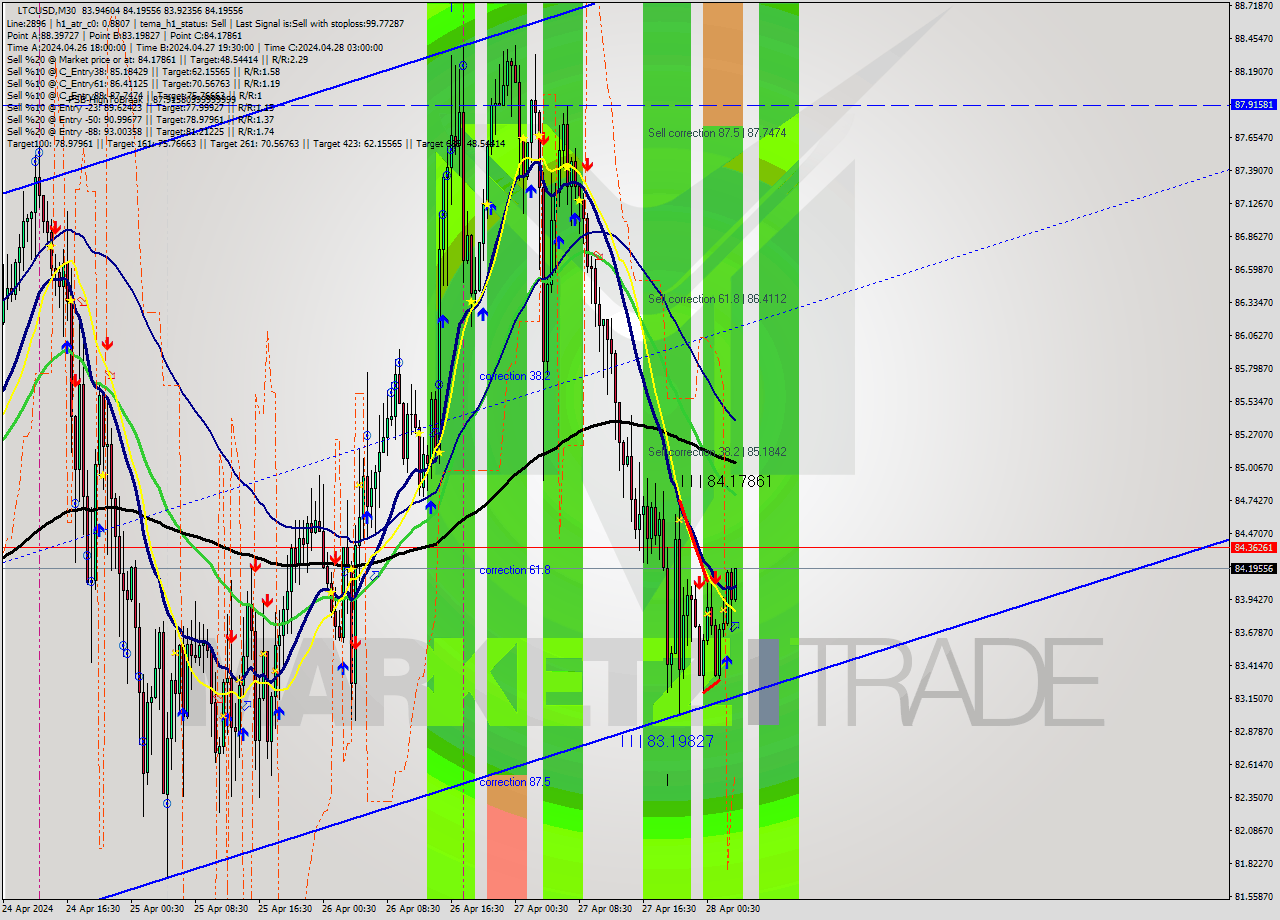Click the blue 'correction 61.8' label
Screen dimensions: 1280x920
(x=515, y=569)
